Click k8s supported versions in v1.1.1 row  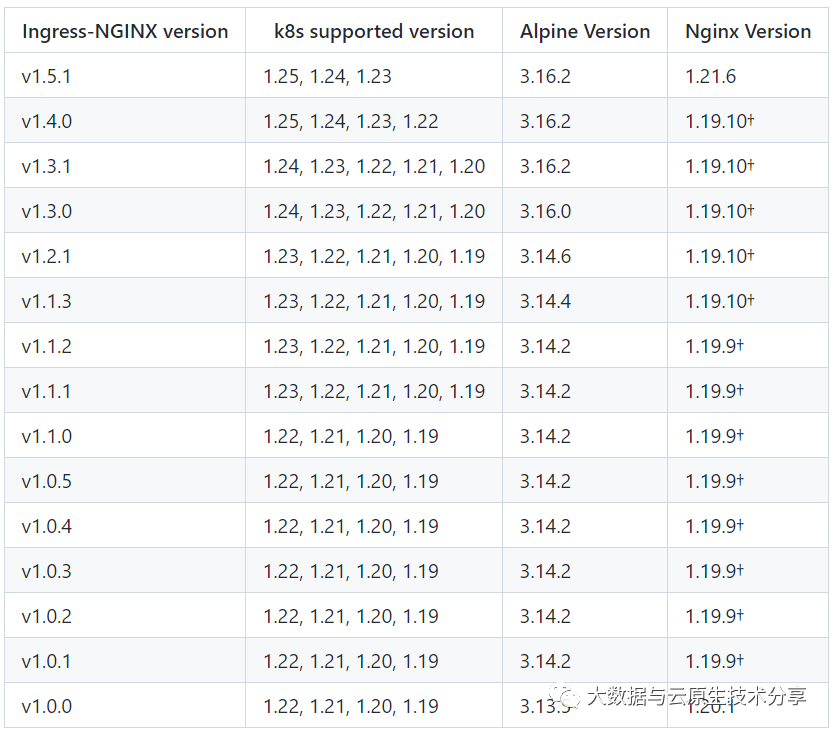click(374, 390)
